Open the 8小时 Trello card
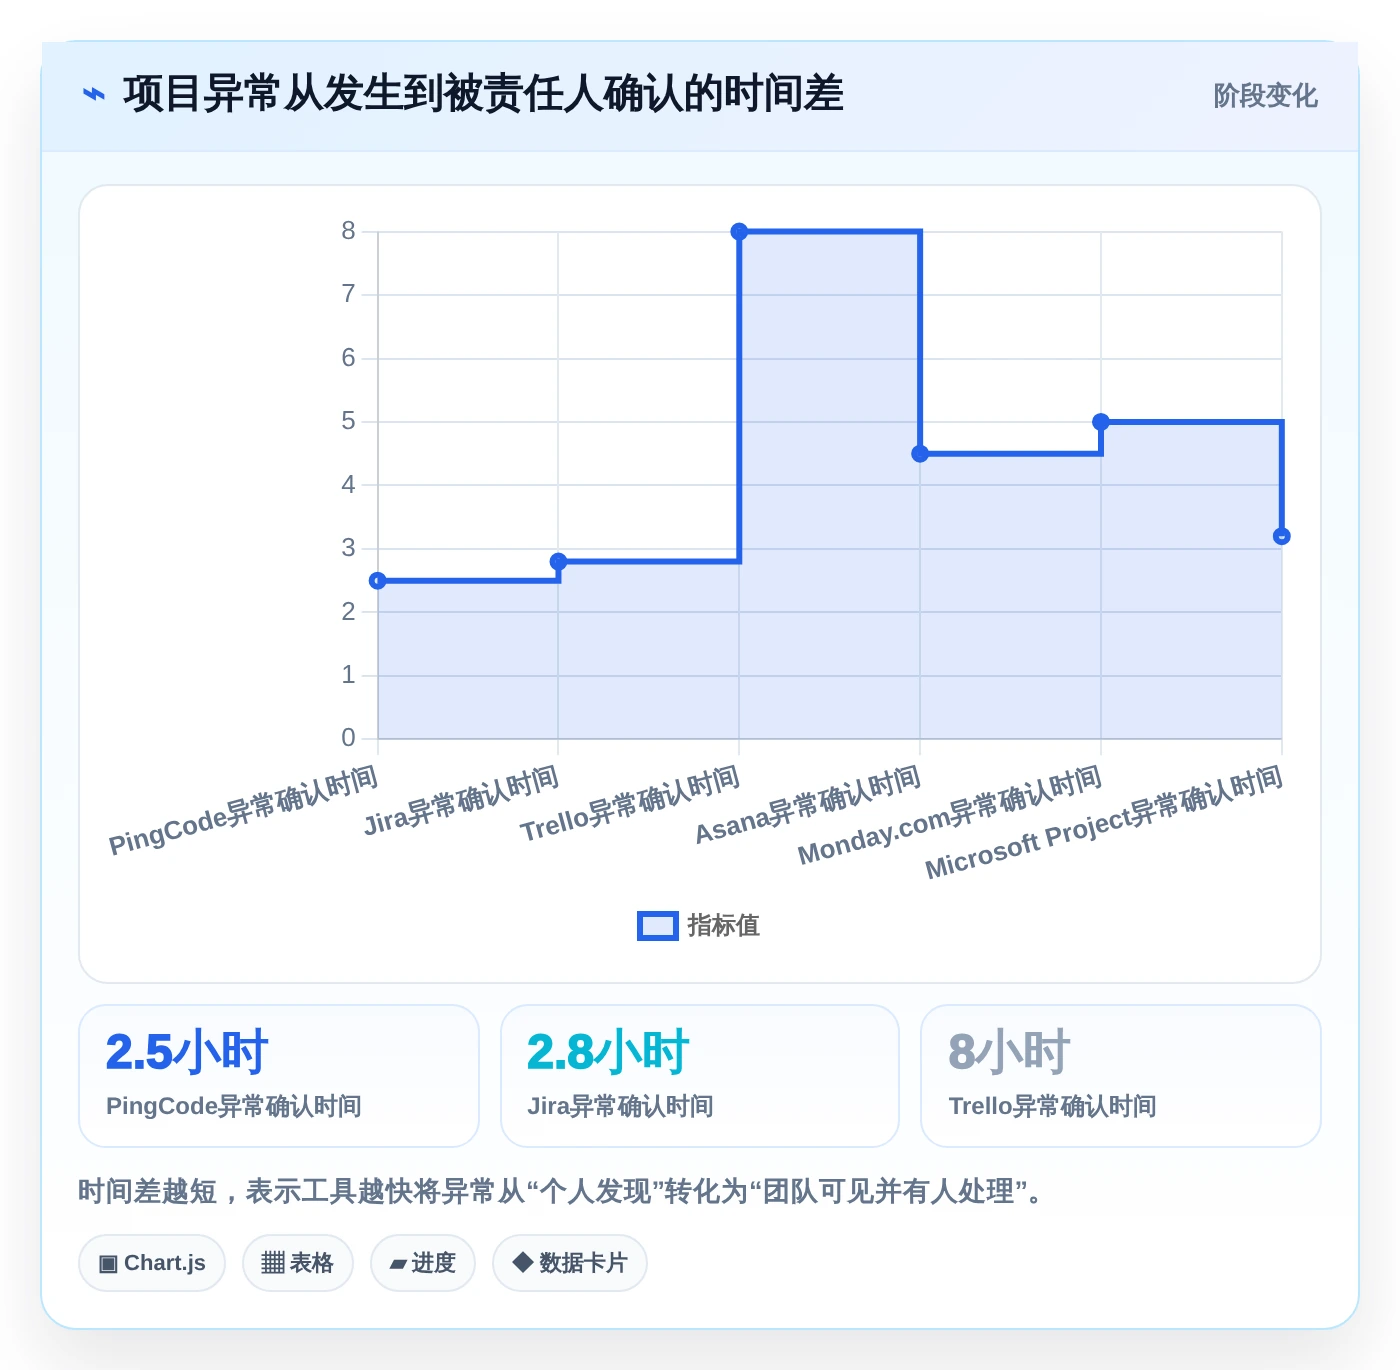The image size is (1400, 1370). click(x=1121, y=1076)
